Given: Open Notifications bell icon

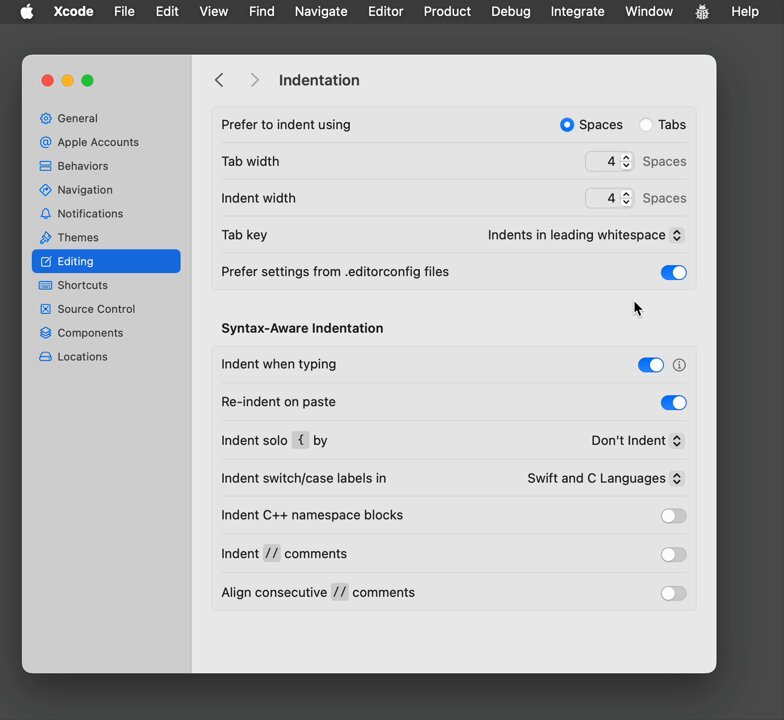Looking at the screenshot, I should [46, 214].
